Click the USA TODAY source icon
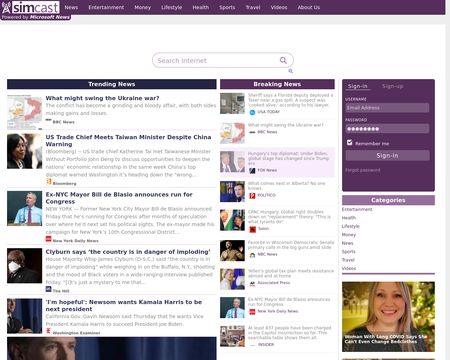This screenshot has width=450, height=360. 252,112
